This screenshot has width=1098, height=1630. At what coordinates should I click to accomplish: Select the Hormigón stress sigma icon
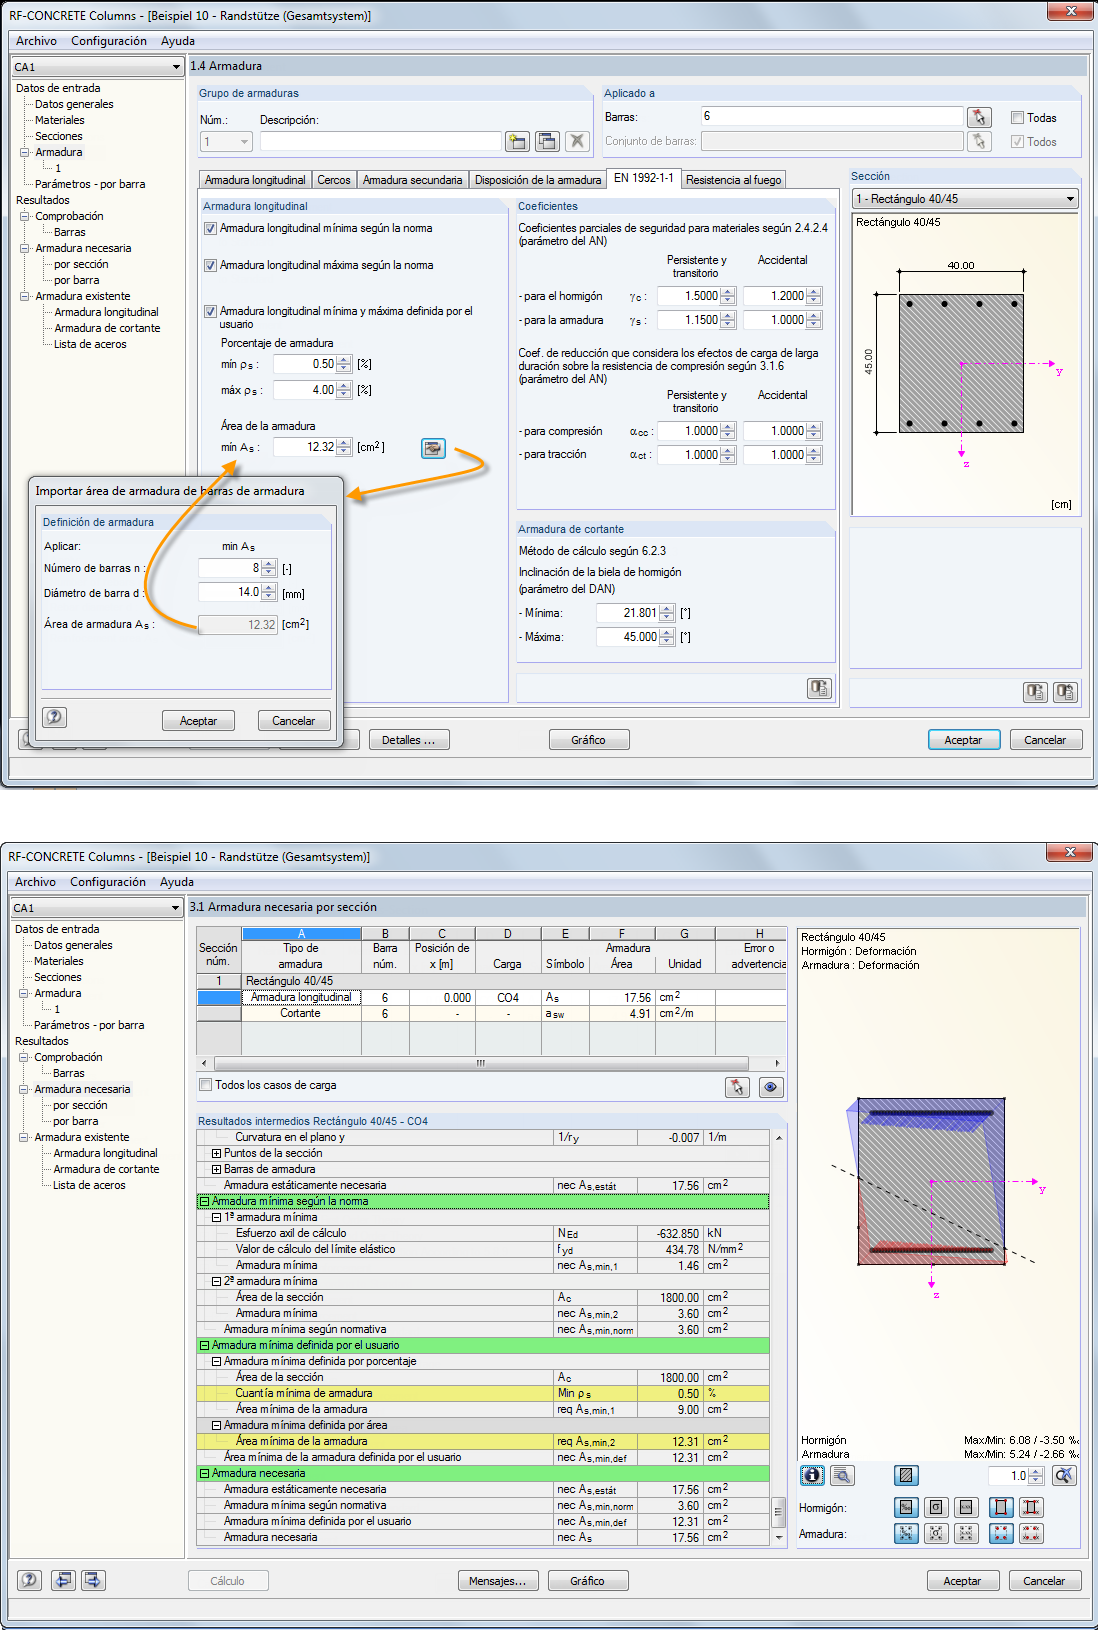pyautogui.click(x=936, y=1507)
